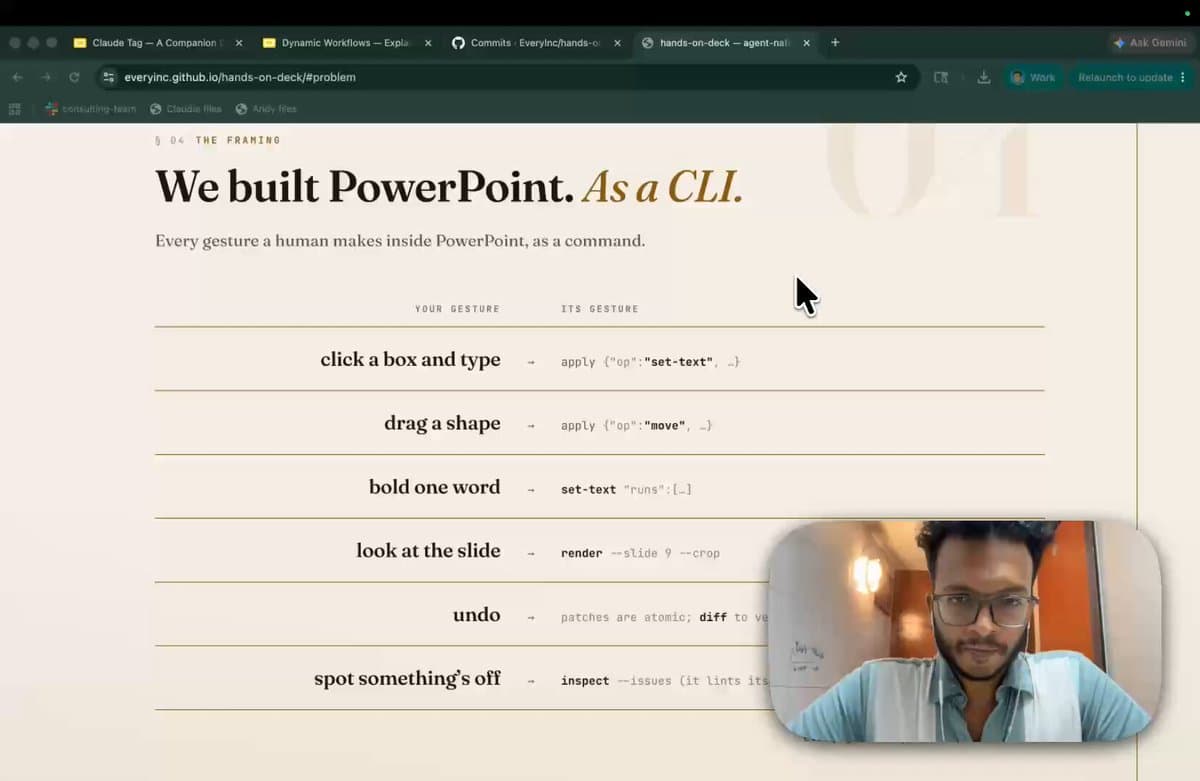The image size is (1200, 781).
Task: Close the hands-on-deck tab
Action: [x=806, y=43]
